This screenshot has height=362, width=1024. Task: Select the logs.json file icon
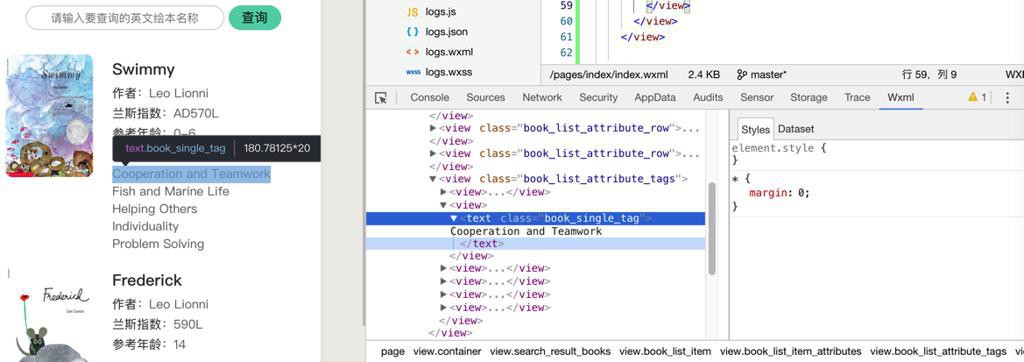412,31
